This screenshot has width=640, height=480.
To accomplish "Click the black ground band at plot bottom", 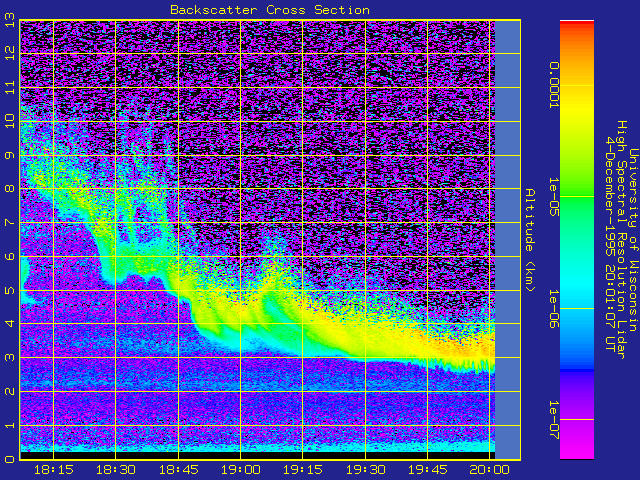I will pyautogui.click(x=258, y=456).
